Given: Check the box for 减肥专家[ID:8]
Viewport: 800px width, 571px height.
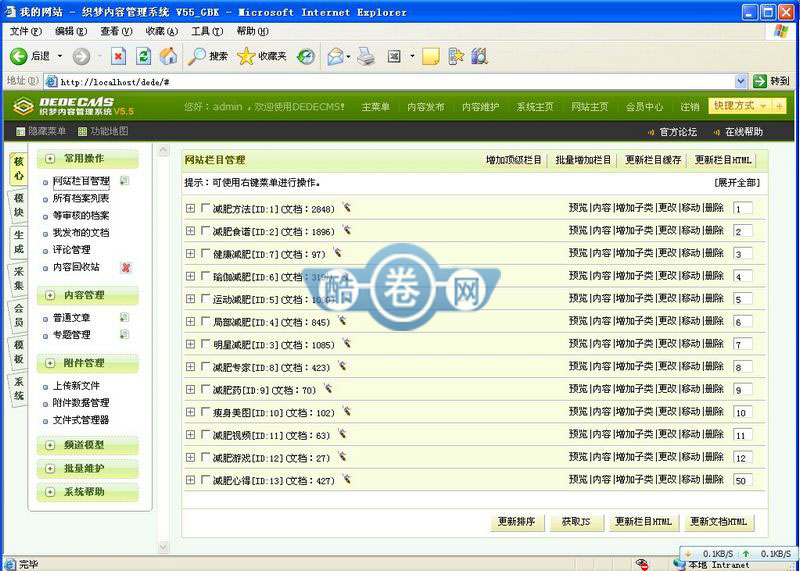Looking at the screenshot, I should [x=206, y=366].
